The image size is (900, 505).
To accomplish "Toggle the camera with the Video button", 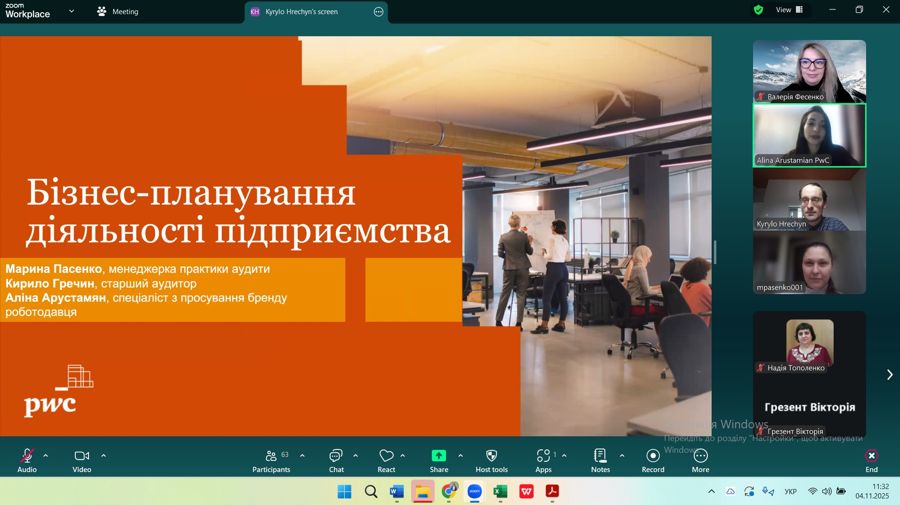I will click(82, 457).
